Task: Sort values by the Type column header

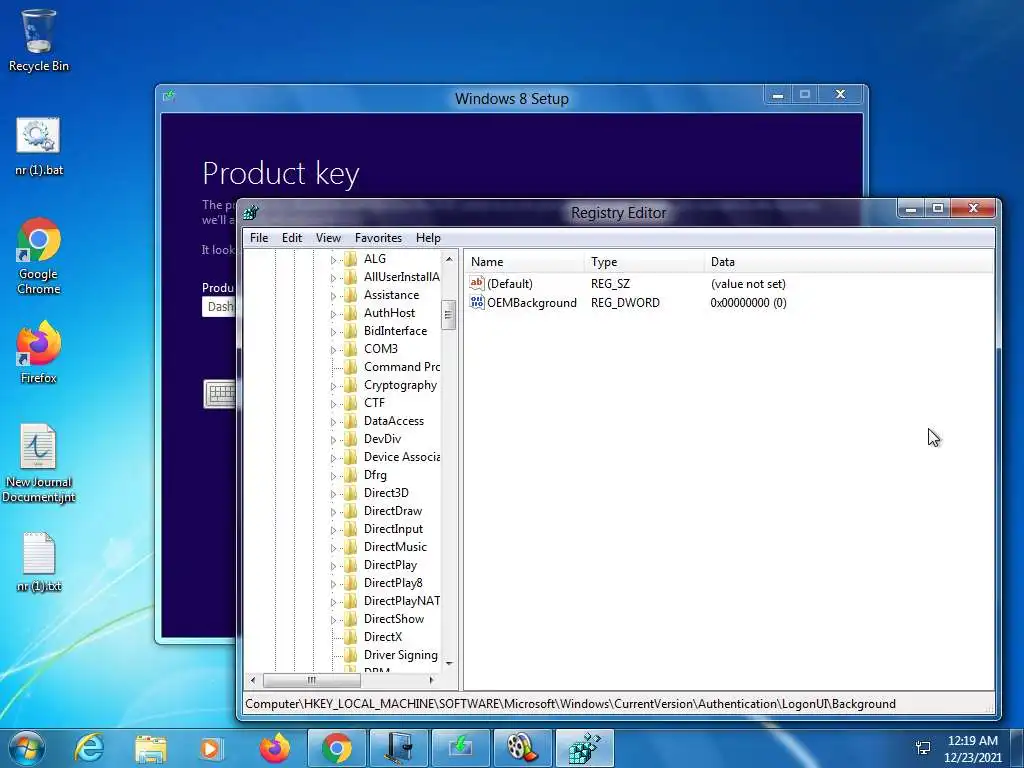Action: coord(644,262)
